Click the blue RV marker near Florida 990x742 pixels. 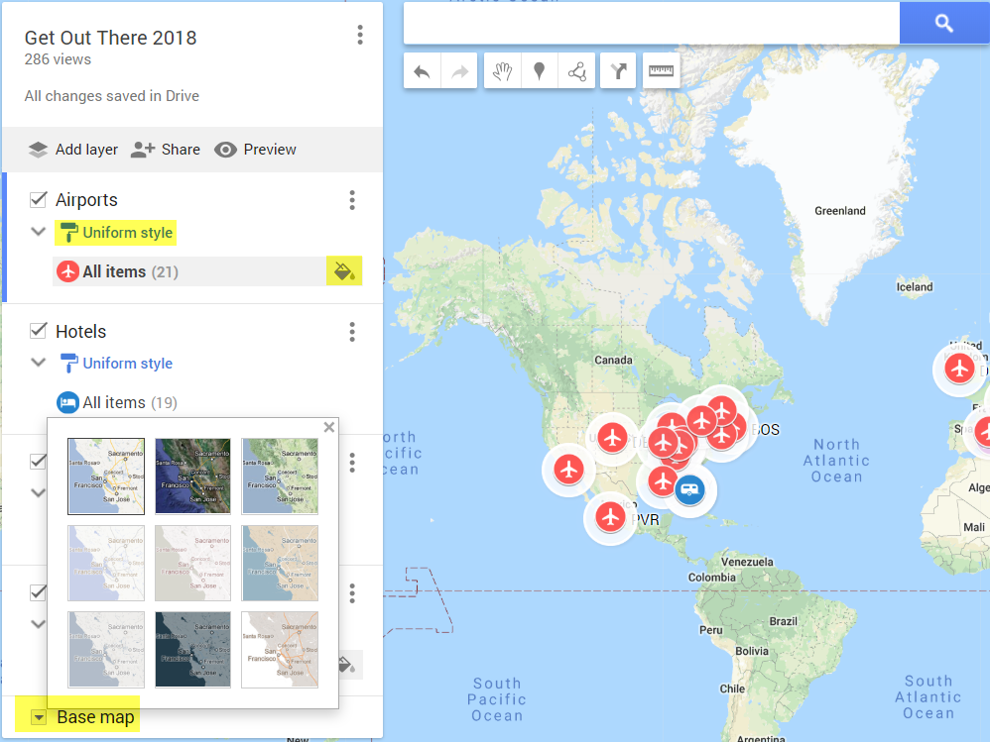click(689, 489)
